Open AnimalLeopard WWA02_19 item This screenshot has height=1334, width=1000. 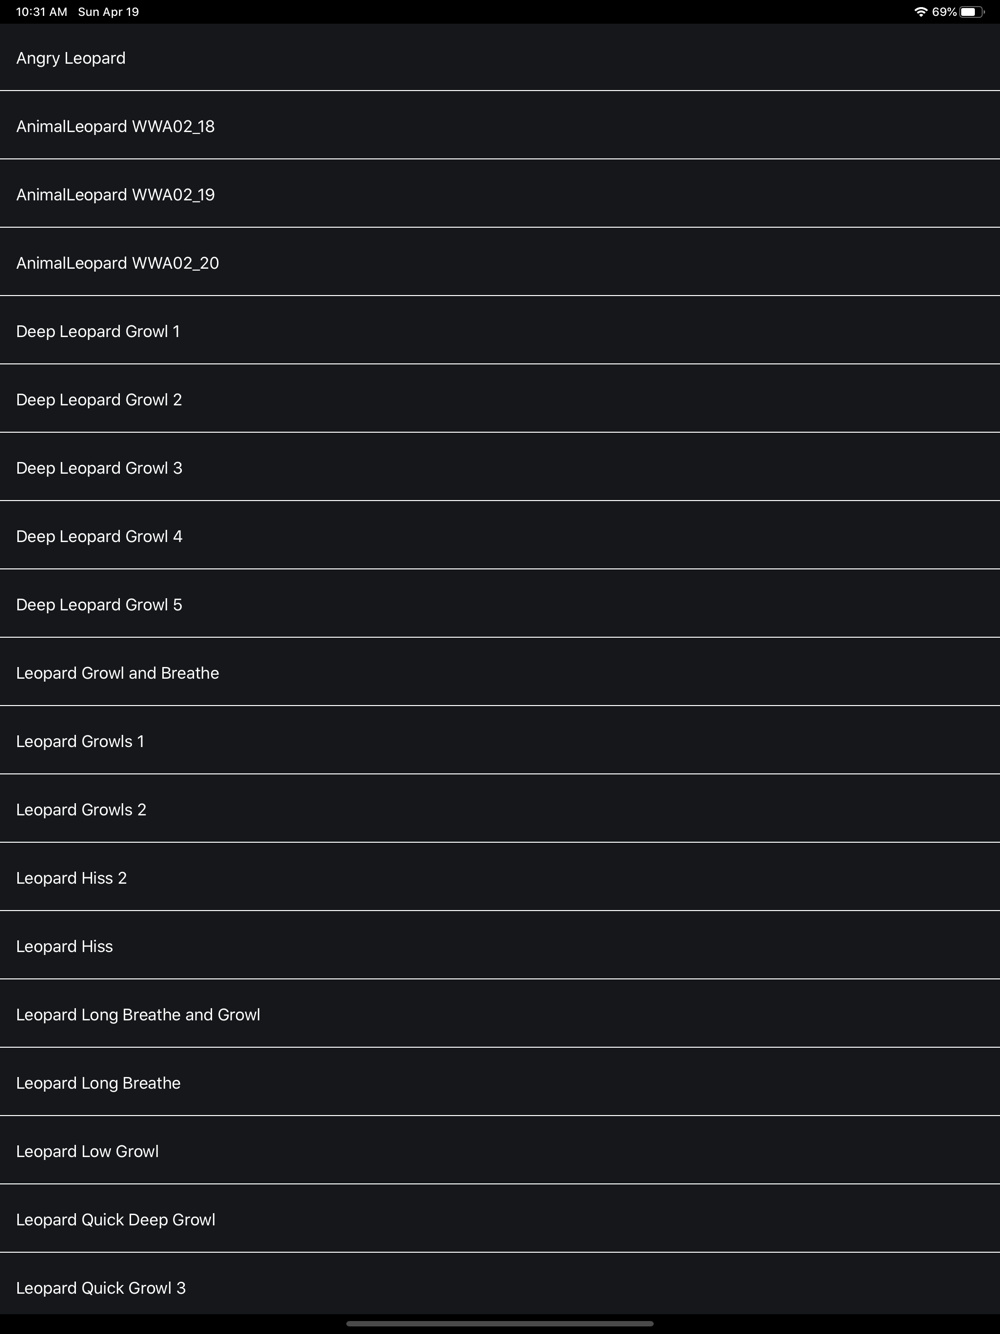(500, 194)
